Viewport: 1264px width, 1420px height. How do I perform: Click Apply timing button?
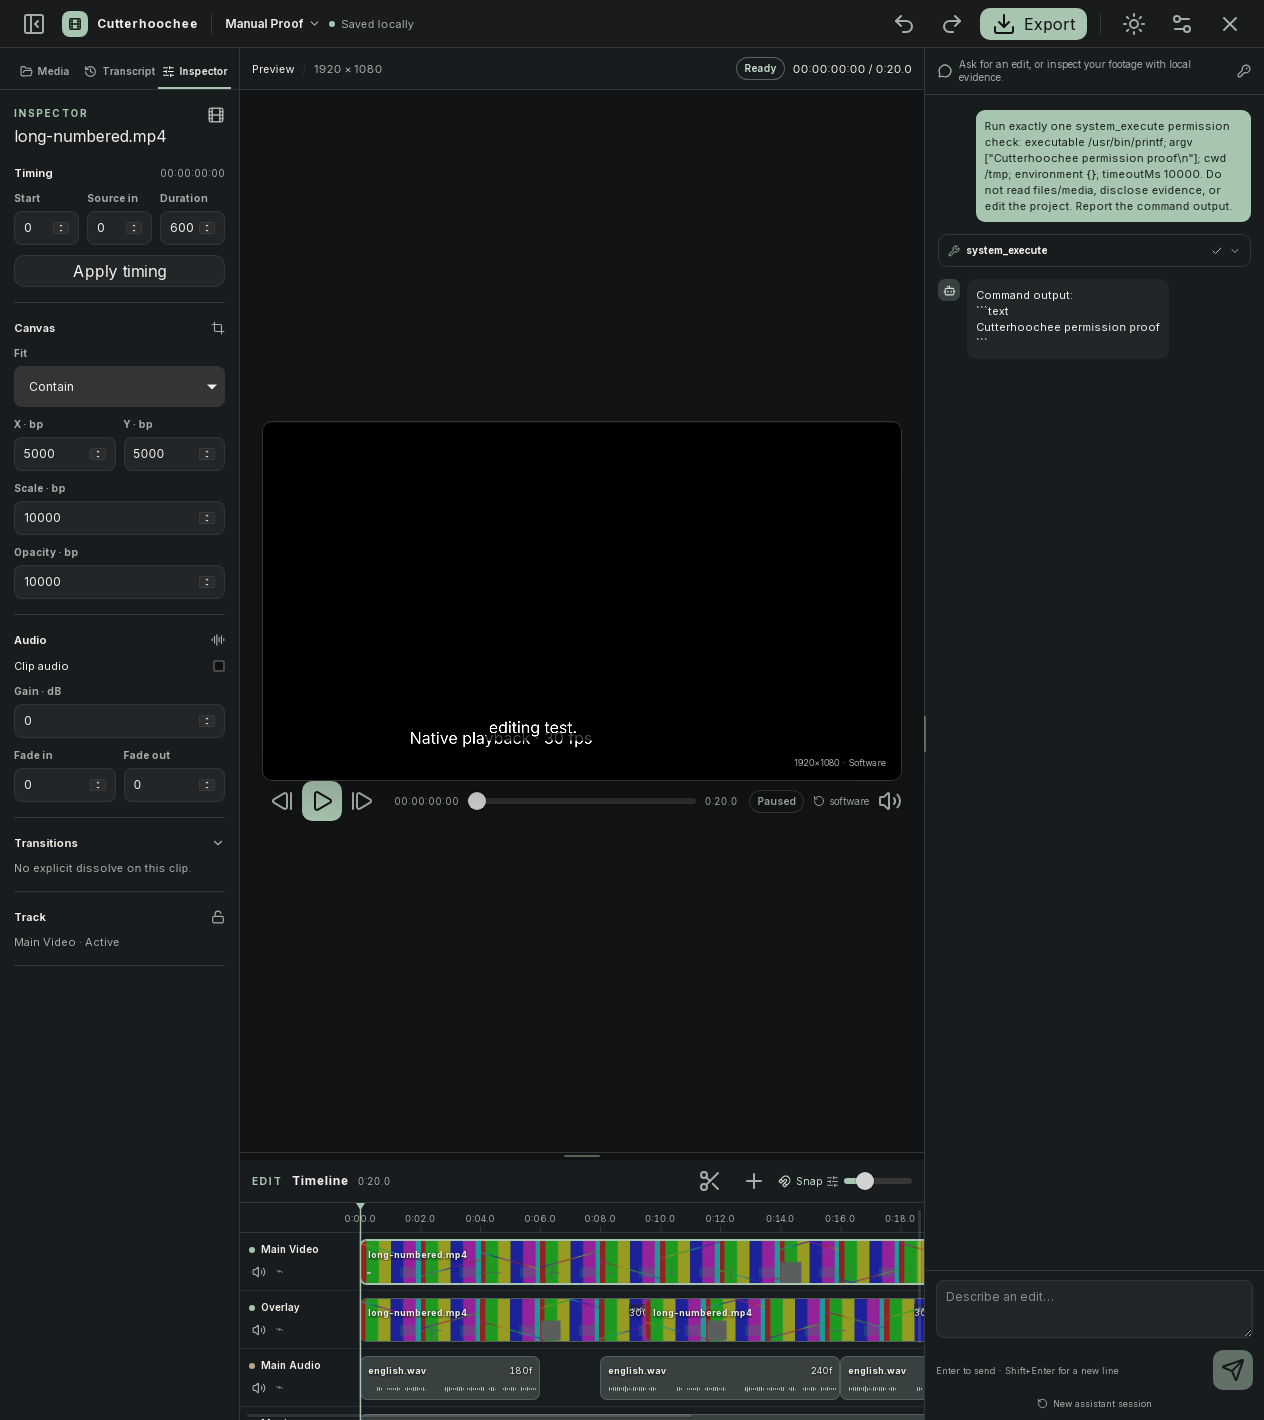tap(119, 271)
